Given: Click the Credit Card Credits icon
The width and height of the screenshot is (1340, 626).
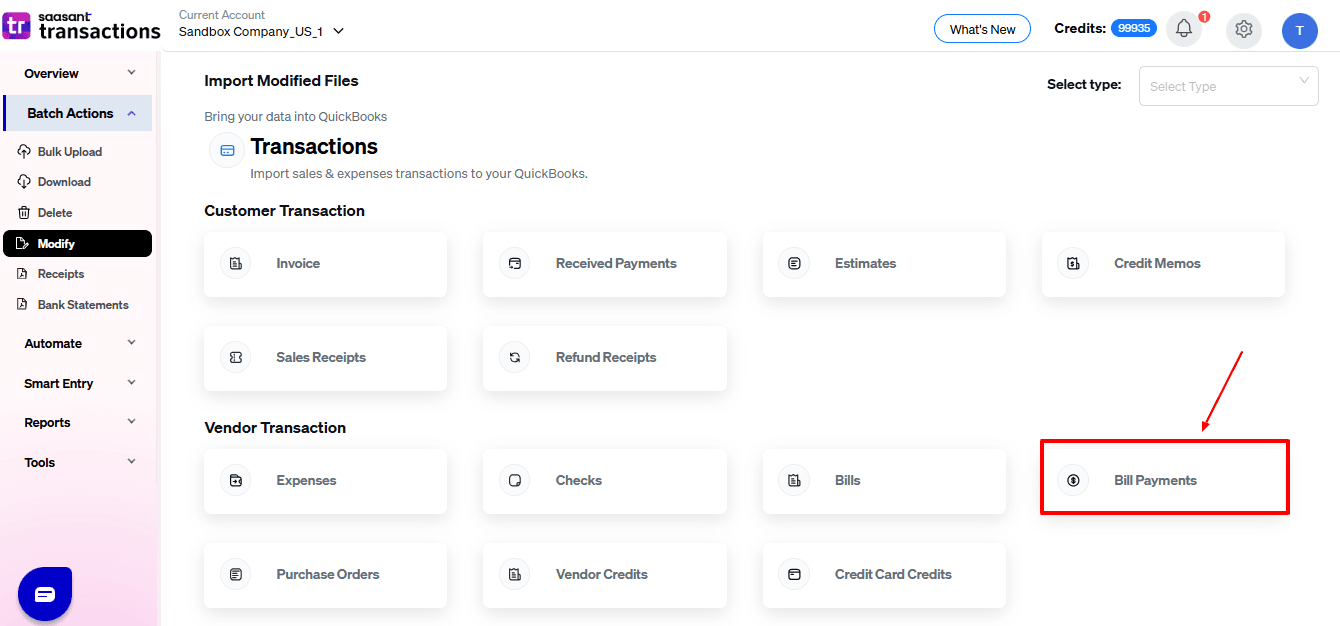Looking at the screenshot, I should click(794, 575).
